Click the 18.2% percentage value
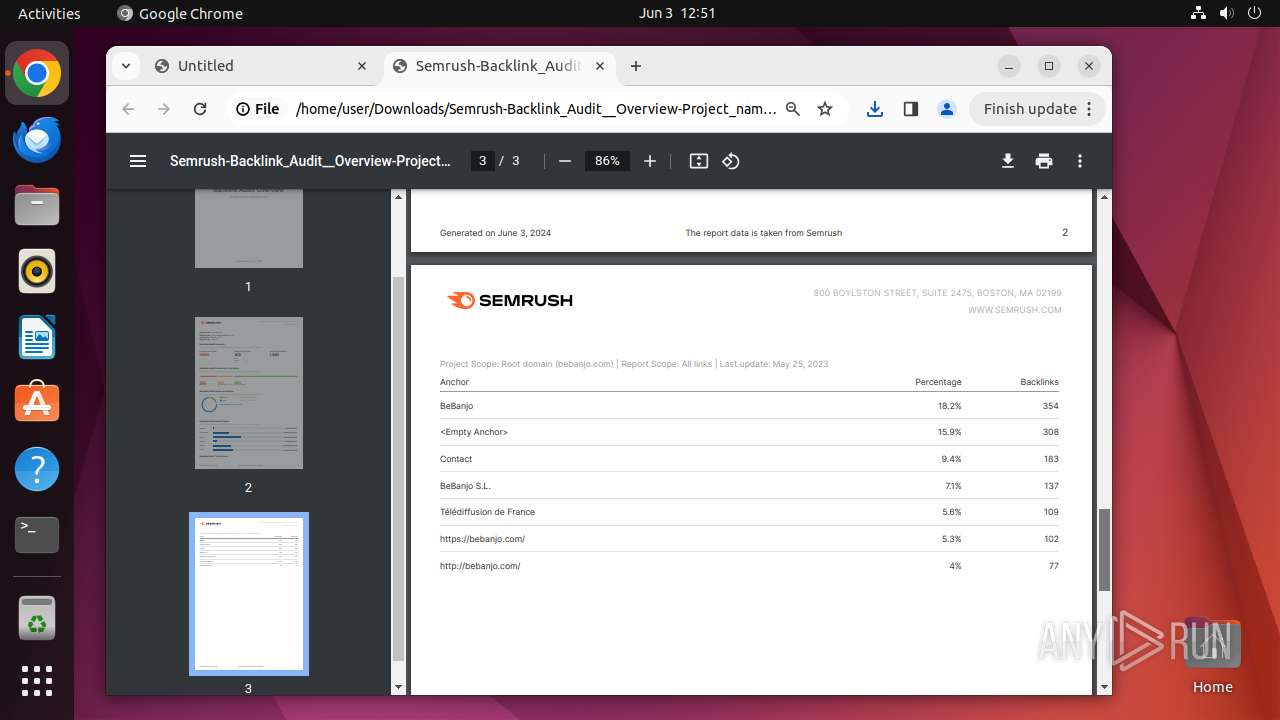1280x720 pixels. tap(949, 406)
